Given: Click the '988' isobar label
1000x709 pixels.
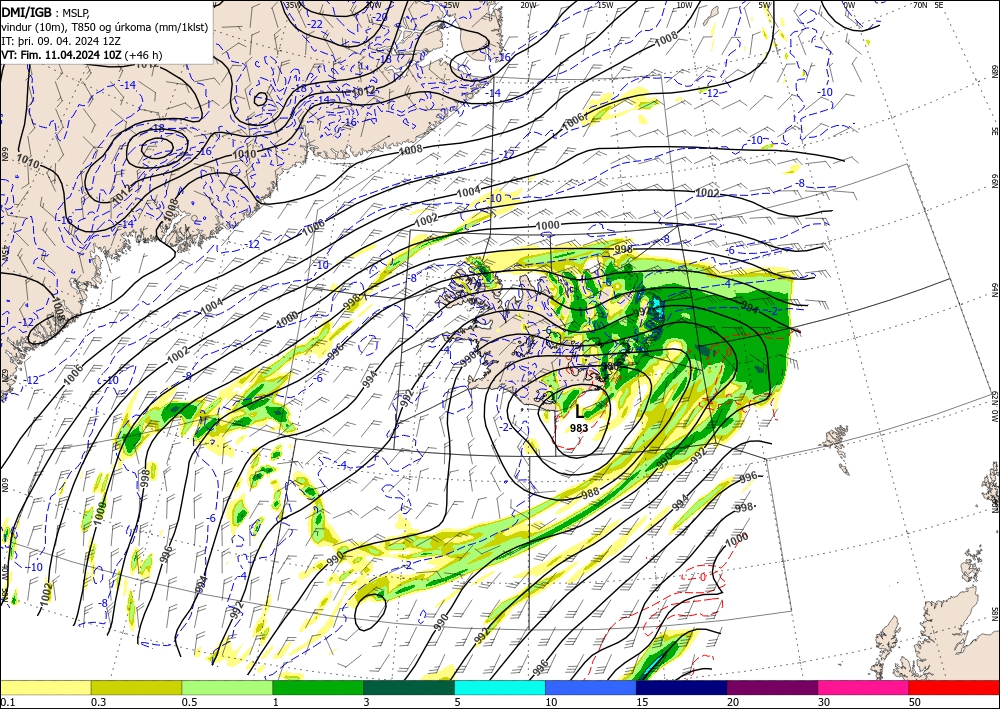Looking at the screenshot, I should tap(590, 493).
